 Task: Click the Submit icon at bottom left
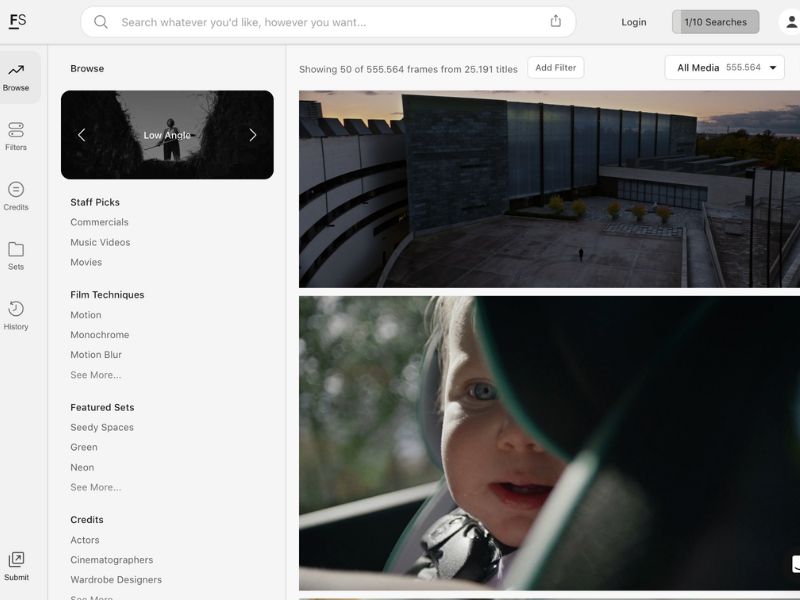[15, 565]
